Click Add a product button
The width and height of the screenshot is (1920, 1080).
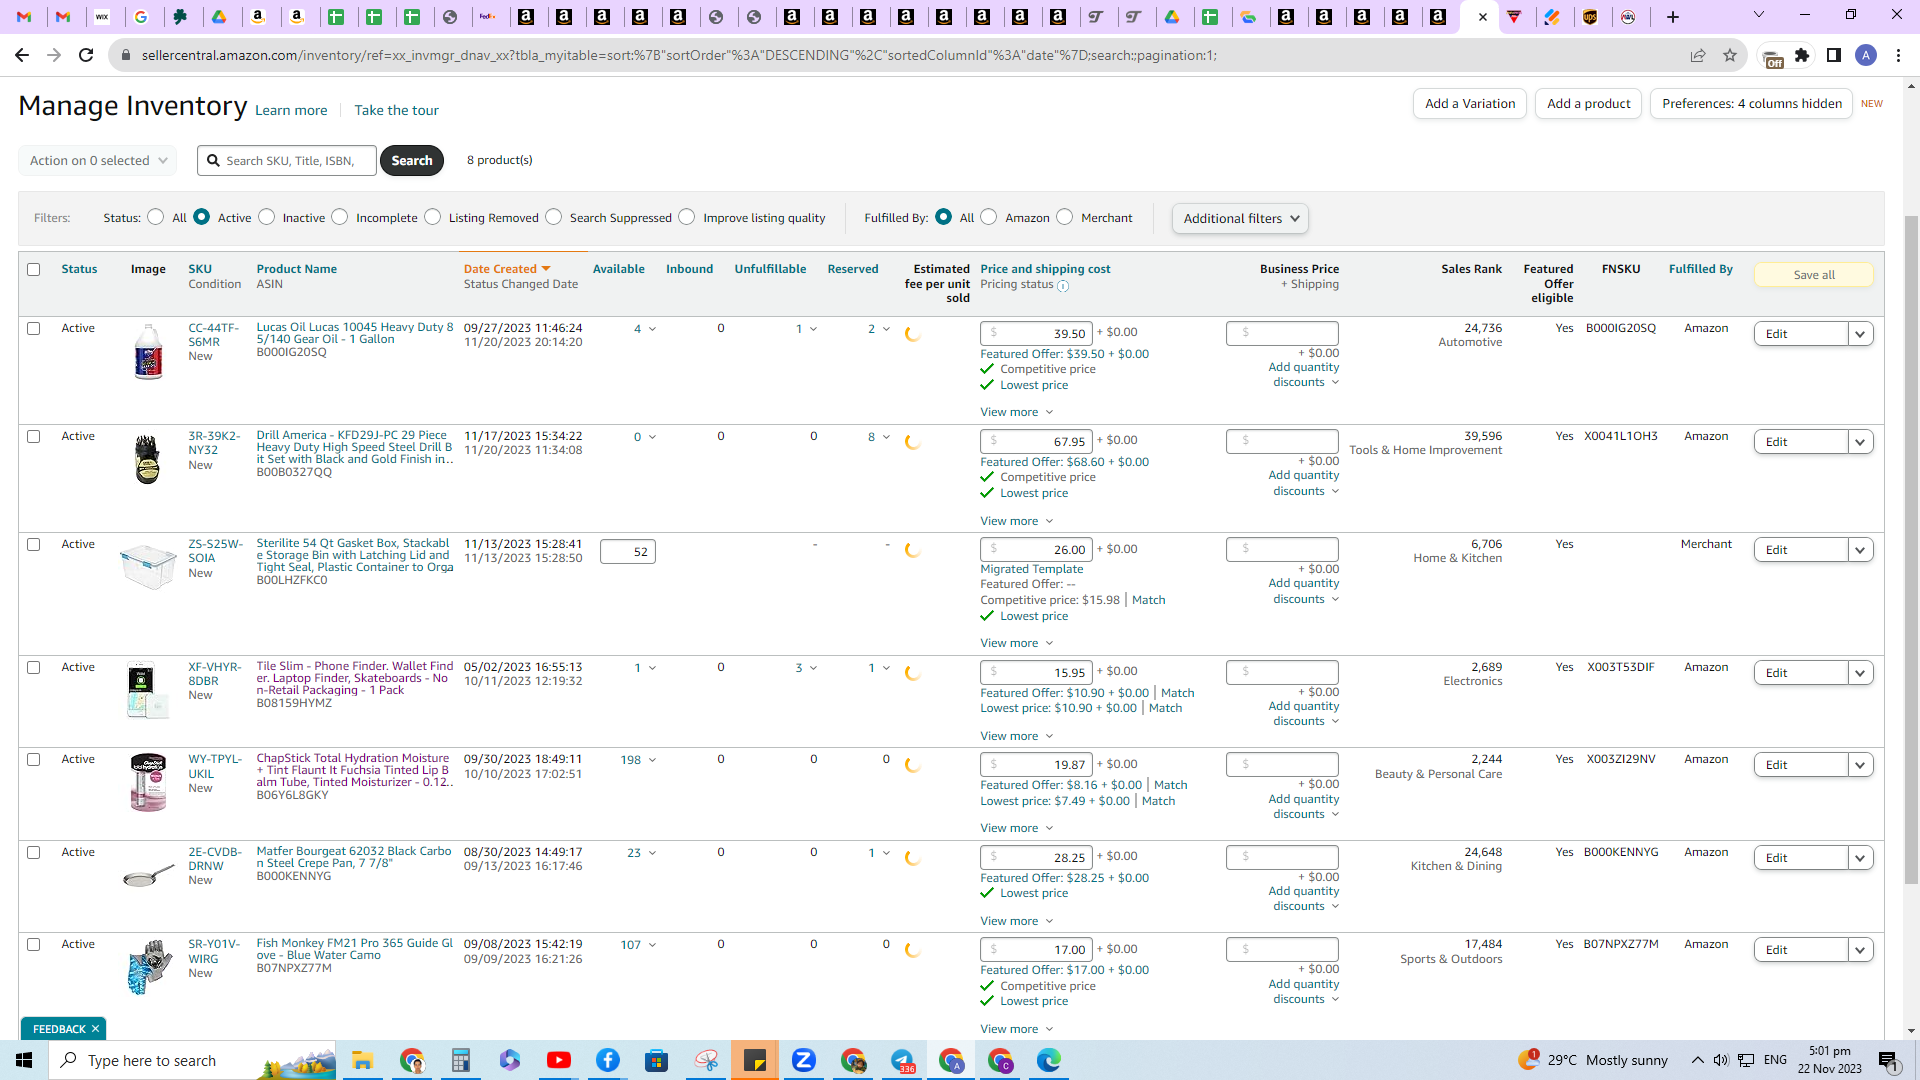point(1588,104)
